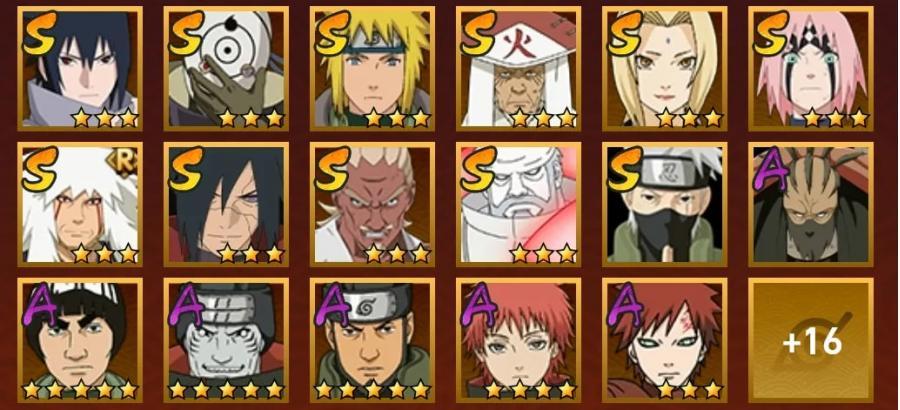Pick the Gaara portrait with forehead mark
This screenshot has height=410, width=900.
[x=665, y=340]
